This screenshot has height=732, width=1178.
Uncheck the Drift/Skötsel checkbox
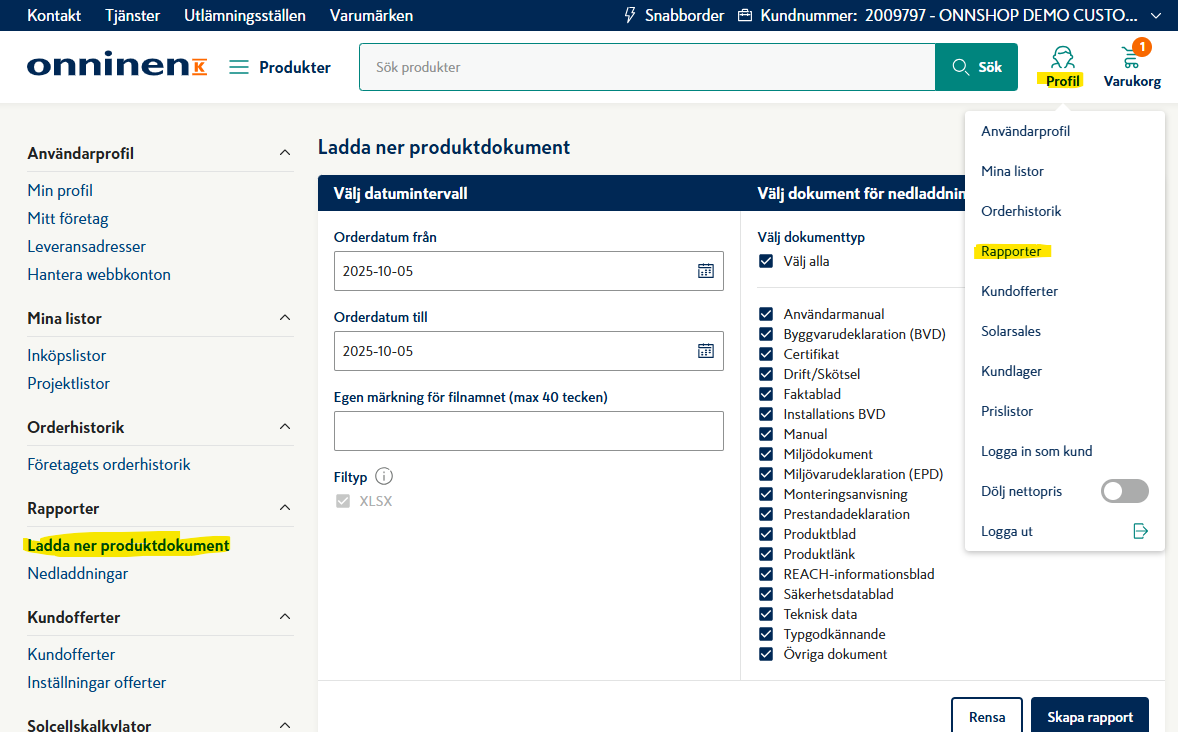pyautogui.click(x=766, y=374)
